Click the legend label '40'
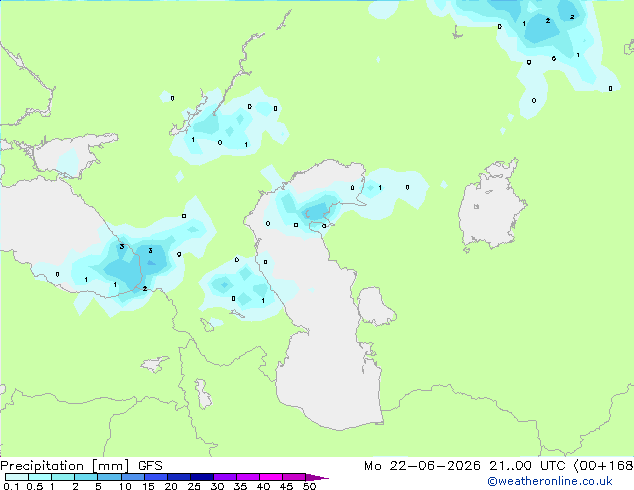634x490 pixels. (x=263, y=486)
